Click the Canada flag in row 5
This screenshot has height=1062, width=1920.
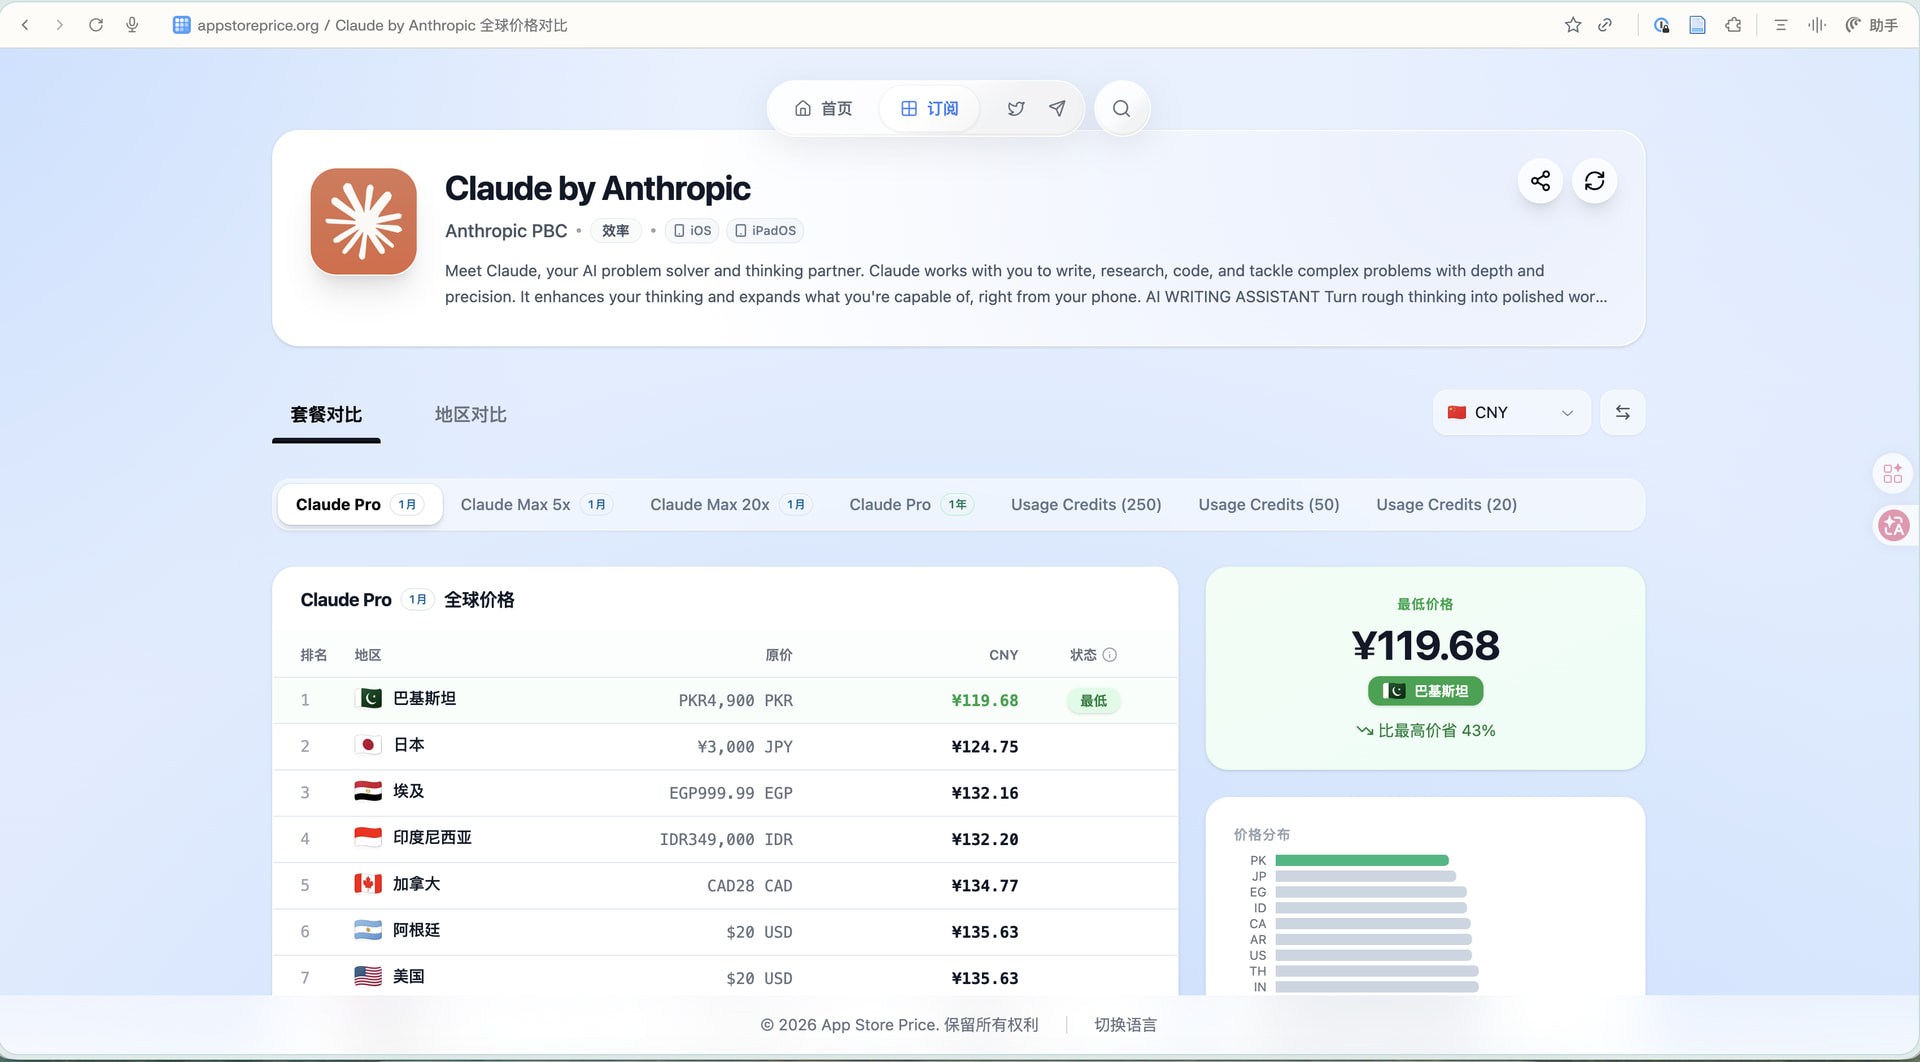(x=368, y=884)
